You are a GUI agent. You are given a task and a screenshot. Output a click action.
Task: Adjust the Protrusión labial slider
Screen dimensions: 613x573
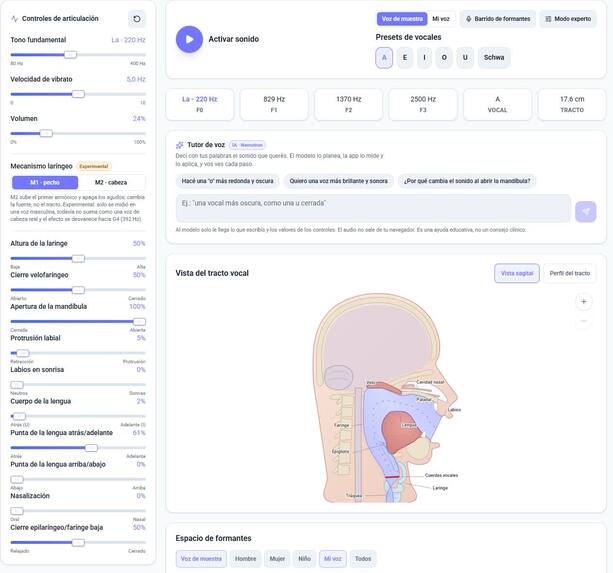tap(78, 353)
